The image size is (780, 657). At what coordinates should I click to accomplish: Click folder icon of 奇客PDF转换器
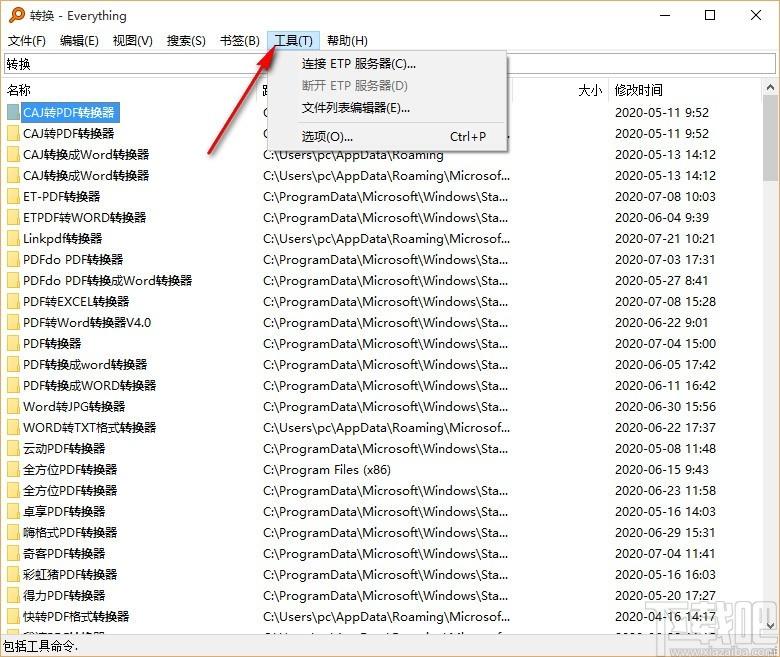pyautogui.click(x=13, y=554)
